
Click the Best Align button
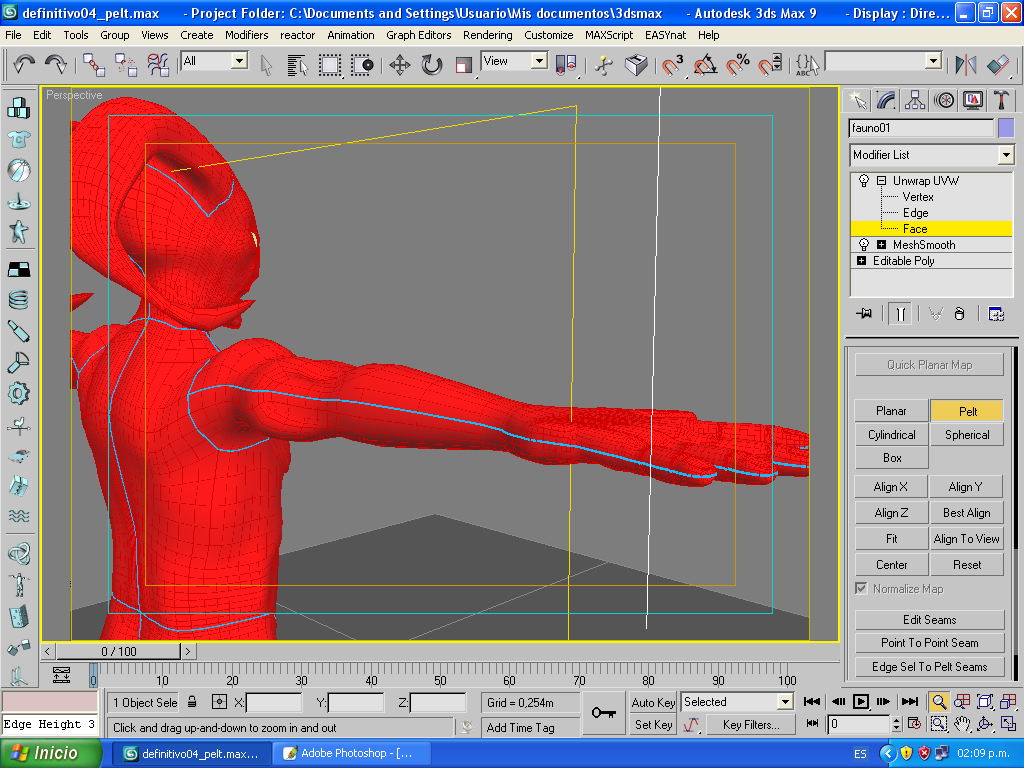pos(966,512)
